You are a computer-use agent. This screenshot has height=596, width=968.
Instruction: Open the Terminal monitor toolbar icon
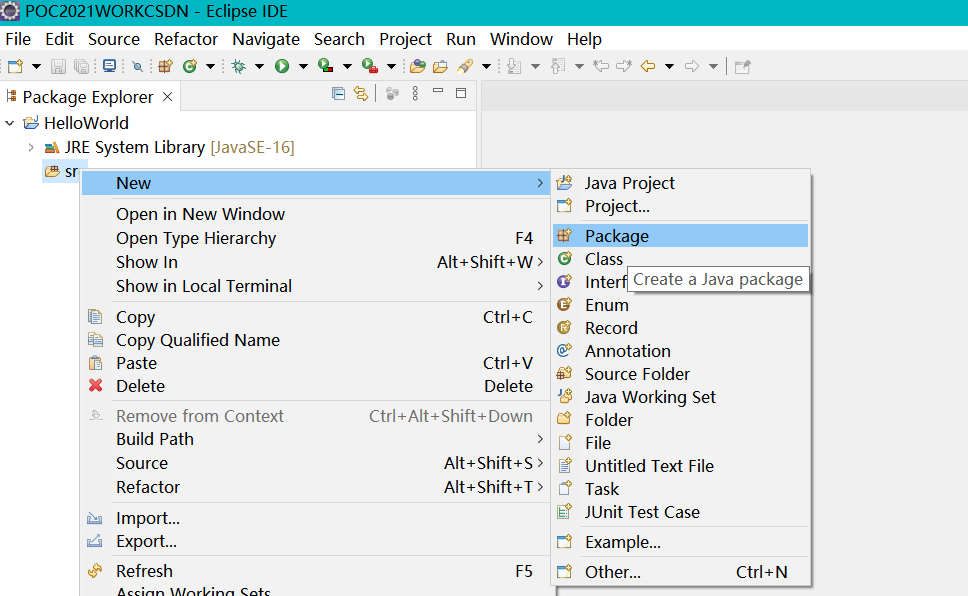[x=109, y=66]
